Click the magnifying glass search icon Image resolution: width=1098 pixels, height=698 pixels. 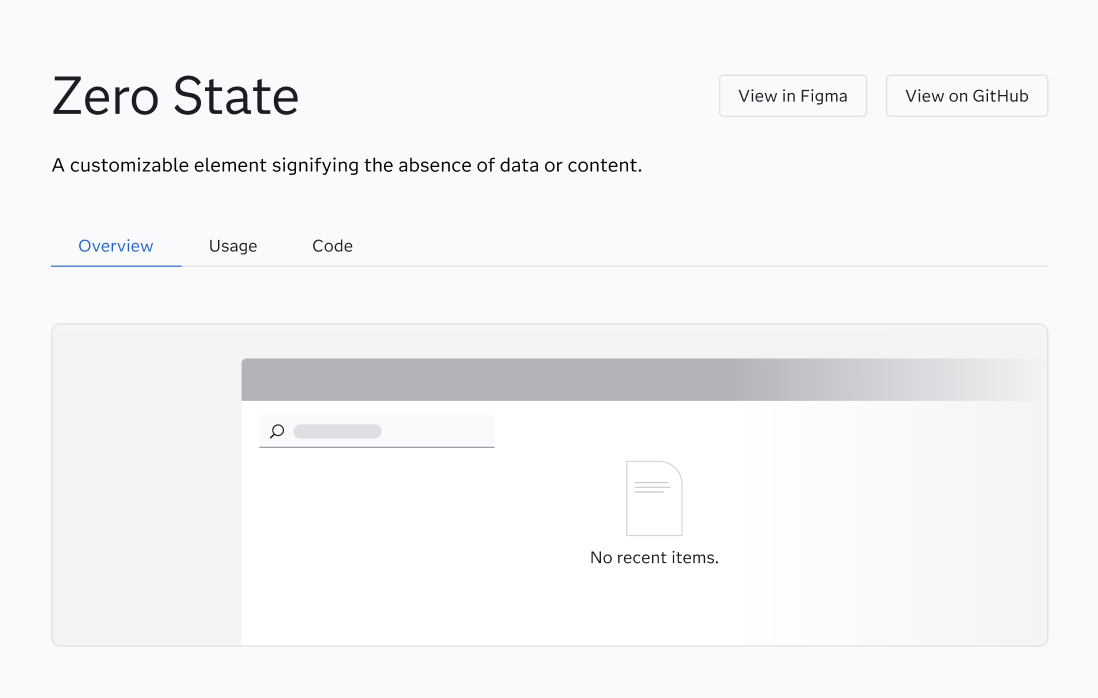click(277, 431)
